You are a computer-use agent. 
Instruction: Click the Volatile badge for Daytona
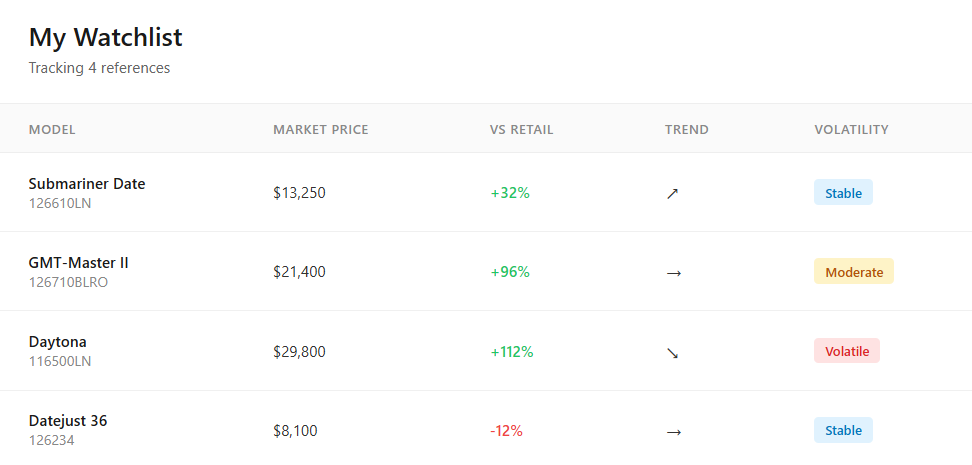847,351
